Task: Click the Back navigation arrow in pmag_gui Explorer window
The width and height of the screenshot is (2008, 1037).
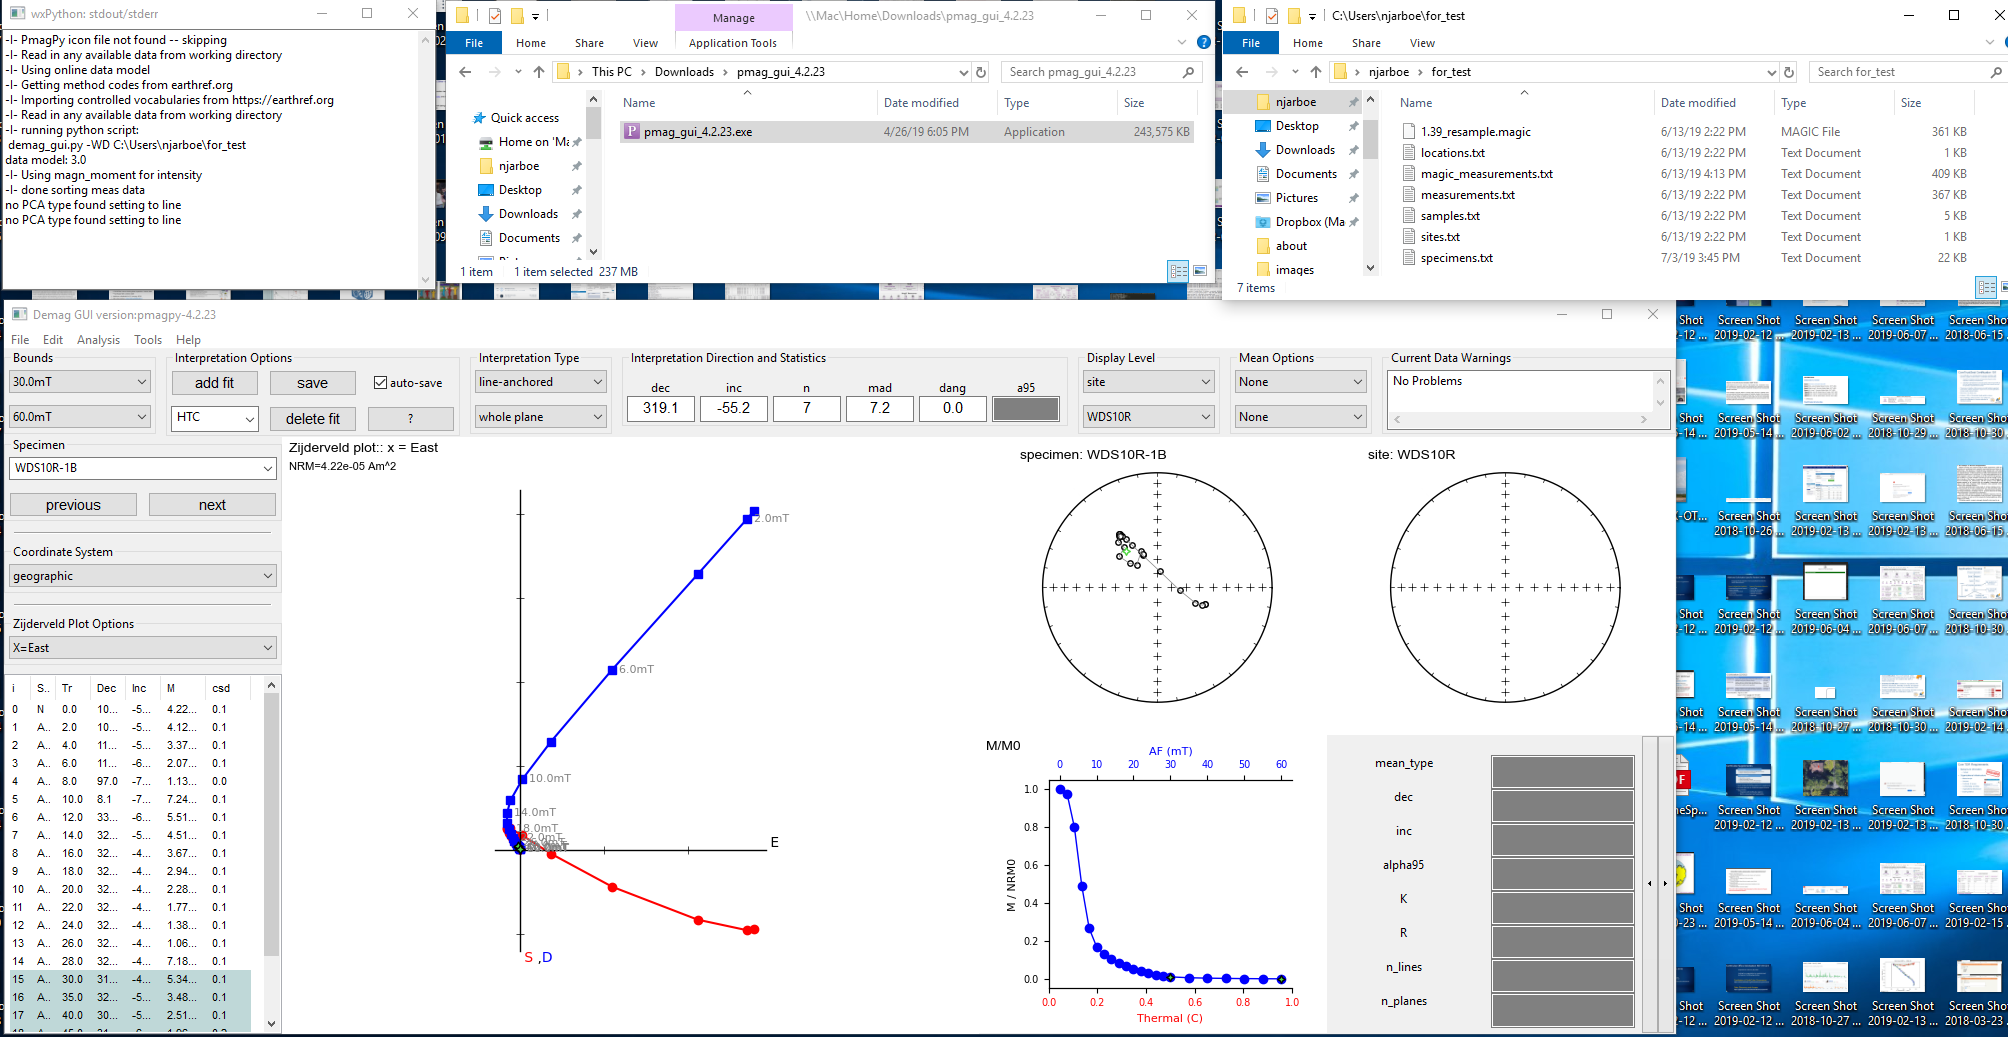Action: pyautogui.click(x=465, y=71)
